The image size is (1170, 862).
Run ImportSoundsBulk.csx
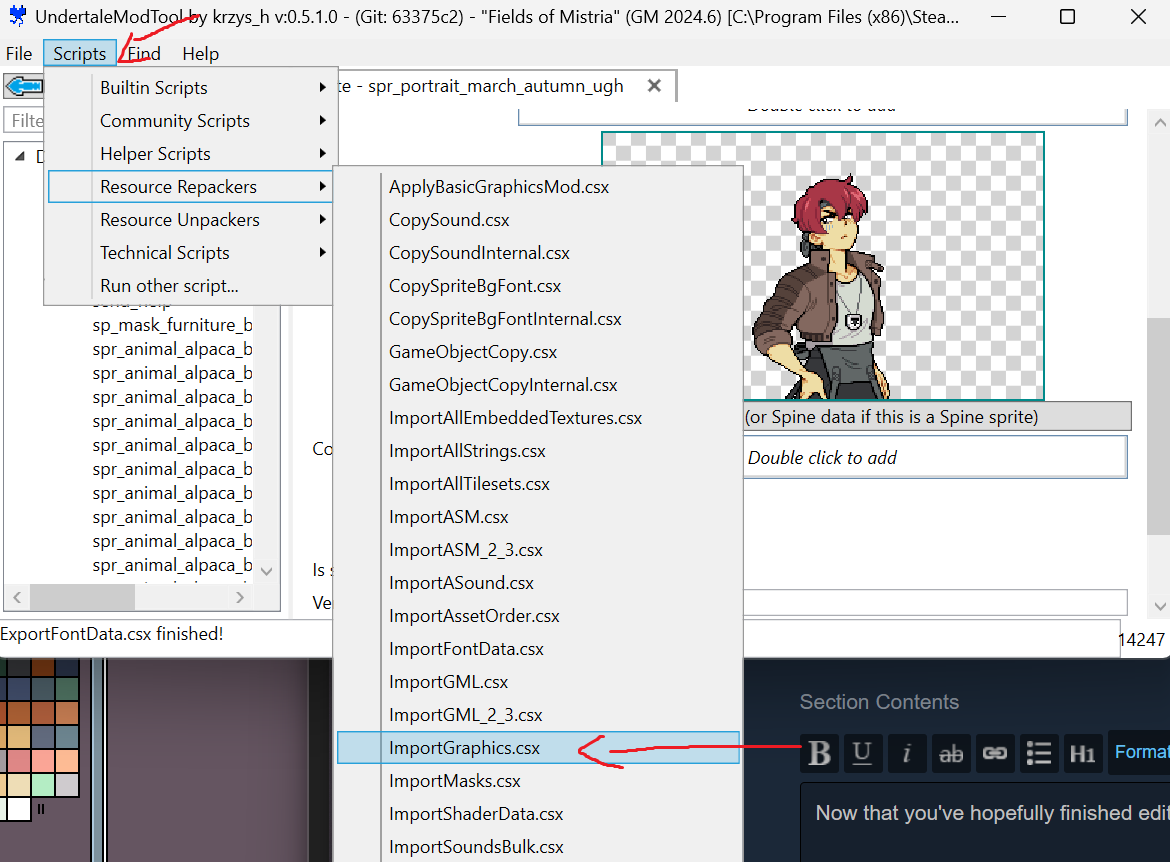point(538,847)
